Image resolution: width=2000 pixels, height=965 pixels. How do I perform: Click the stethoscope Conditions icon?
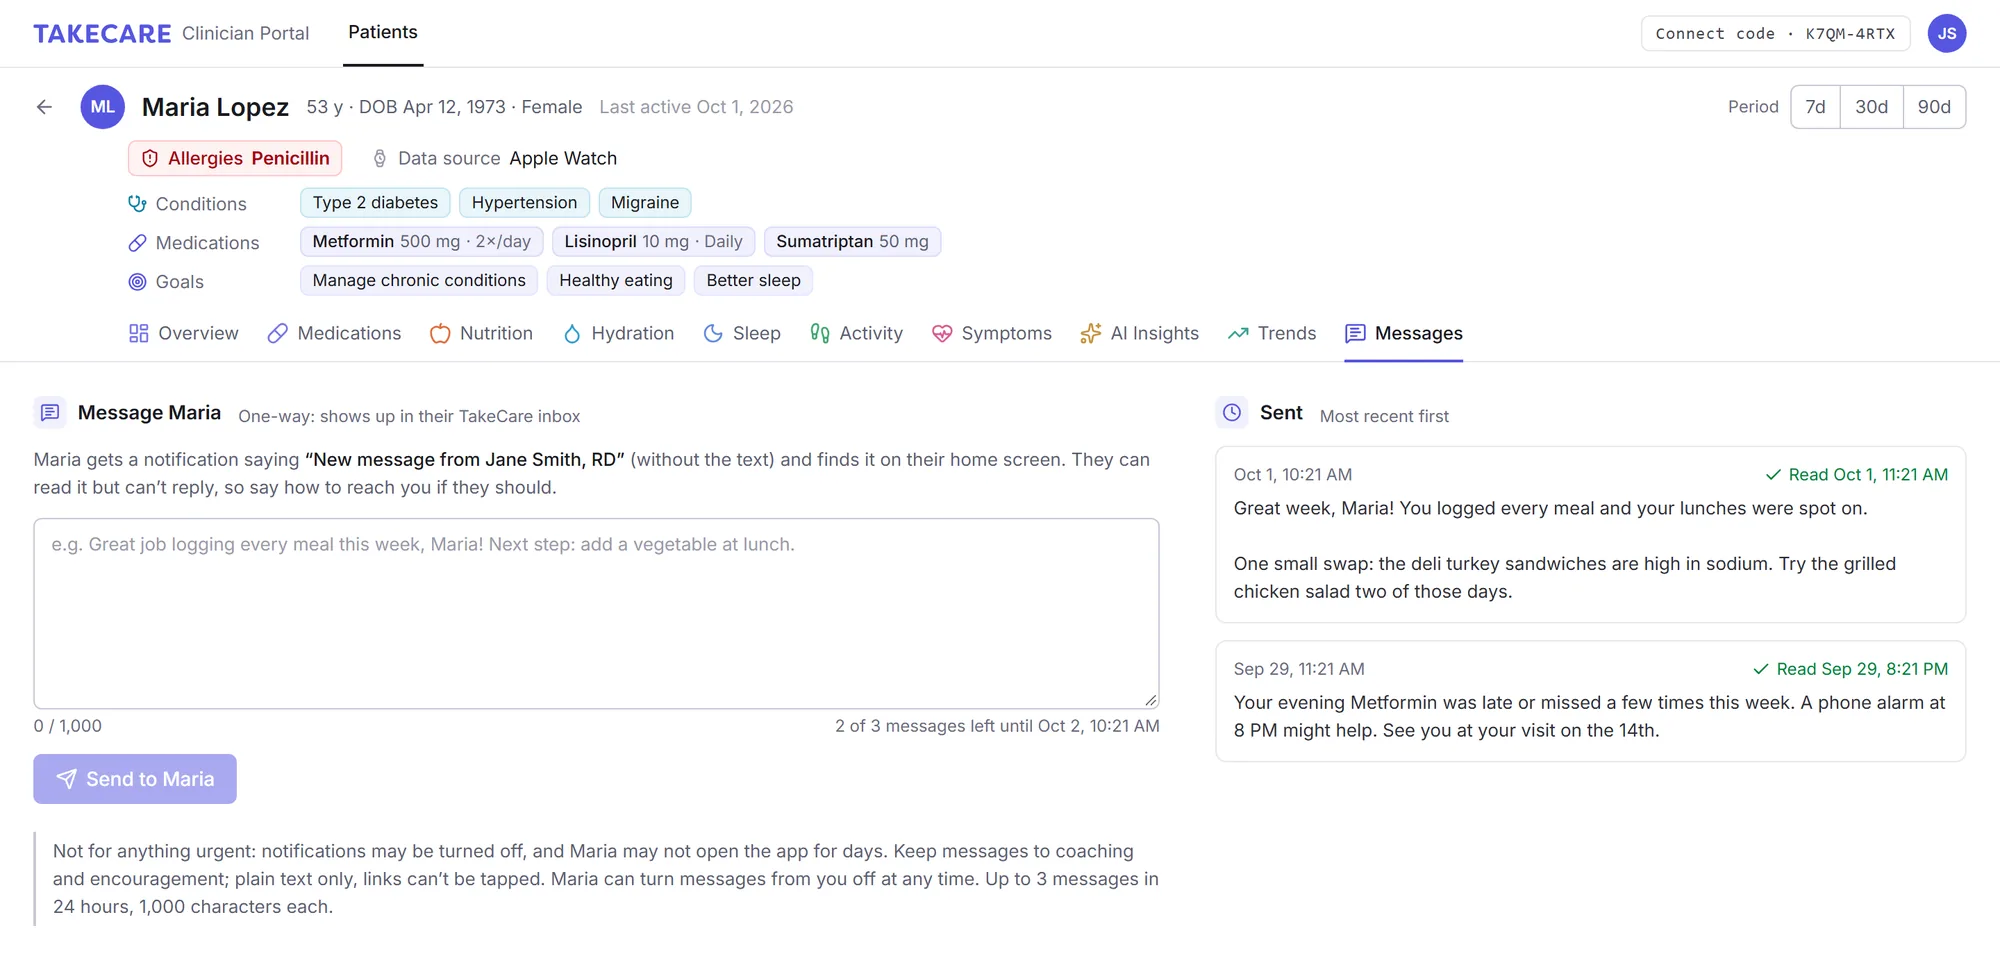pos(137,203)
